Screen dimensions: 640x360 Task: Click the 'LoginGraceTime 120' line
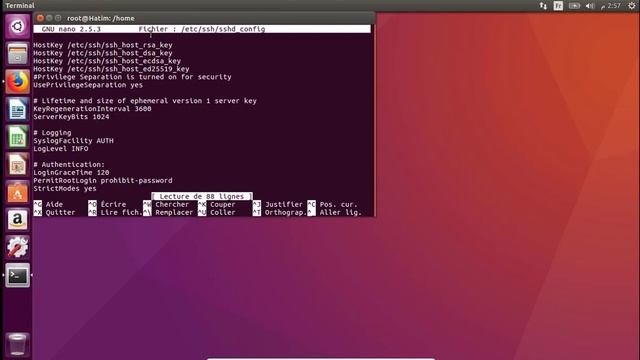[71, 172]
